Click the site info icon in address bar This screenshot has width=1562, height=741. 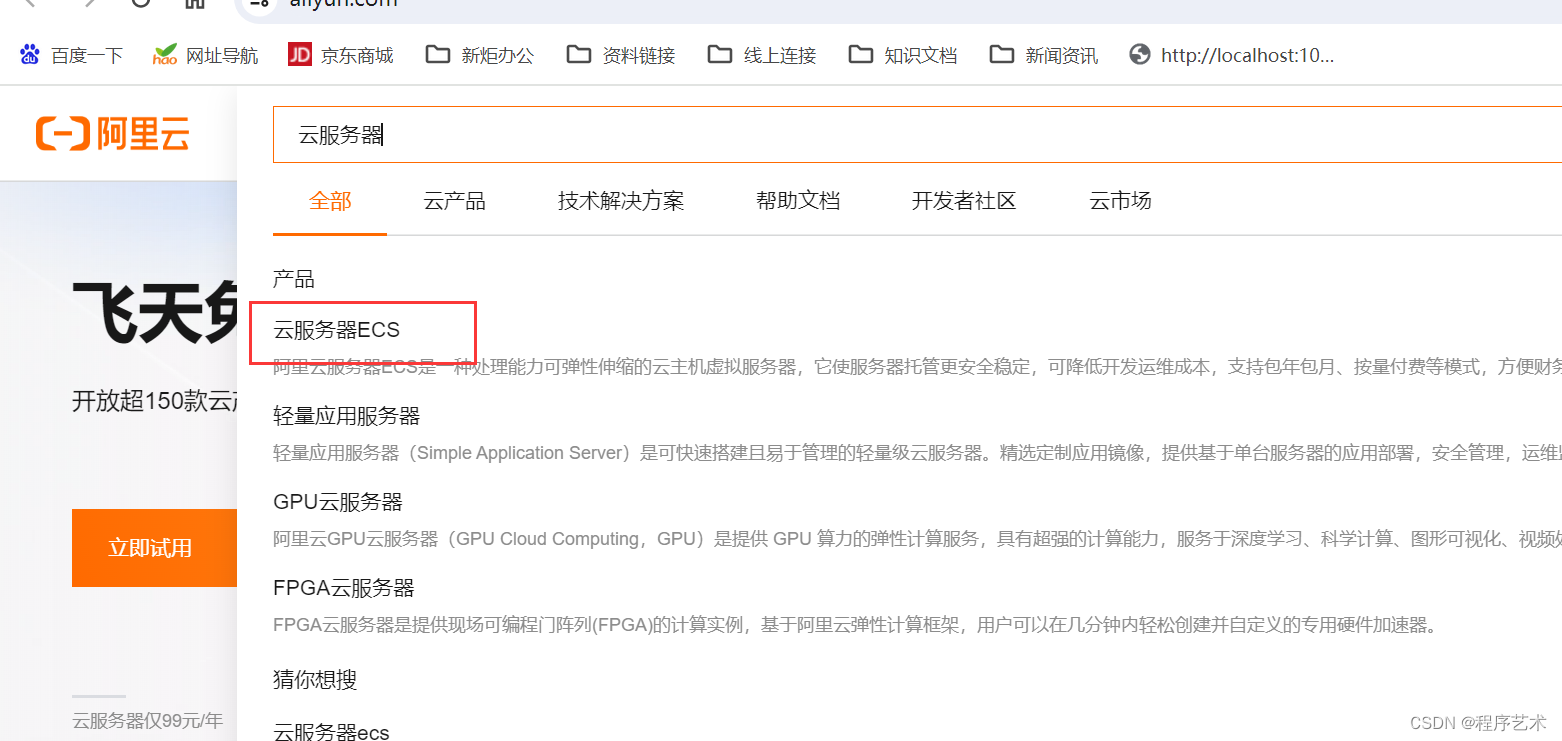click(260, 5)
